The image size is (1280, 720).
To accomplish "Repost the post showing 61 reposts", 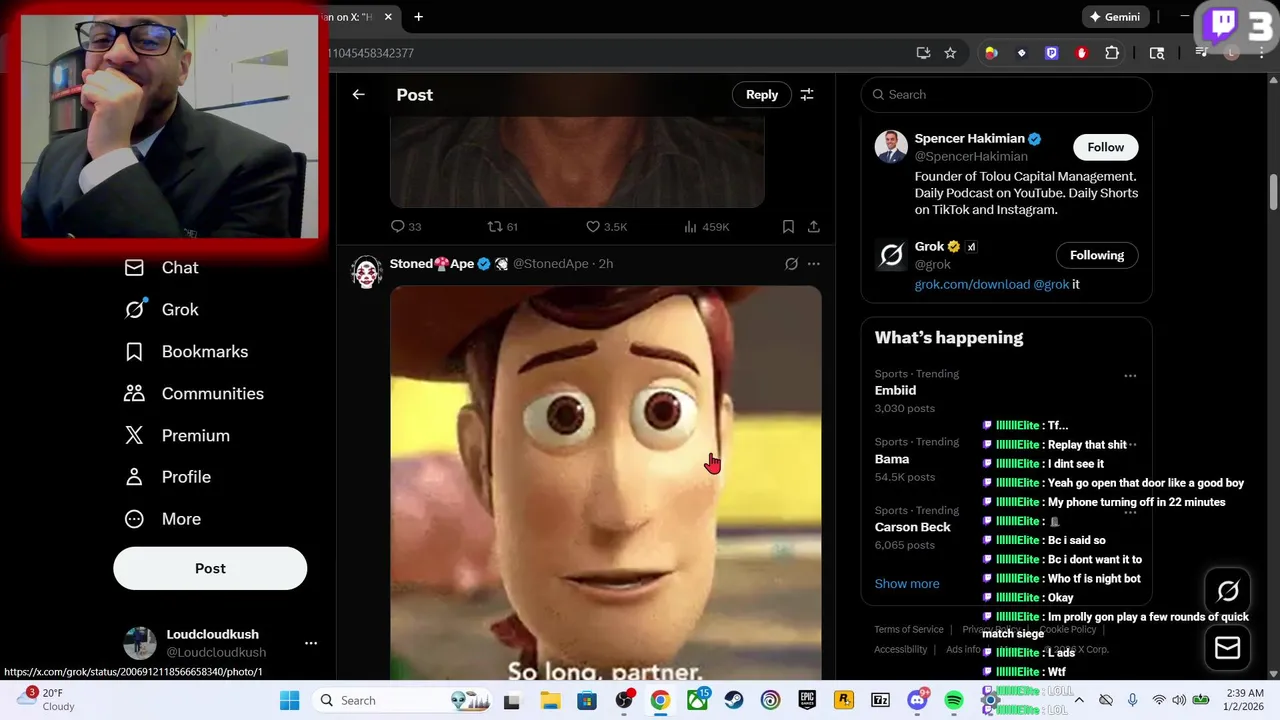I will 494,227.
